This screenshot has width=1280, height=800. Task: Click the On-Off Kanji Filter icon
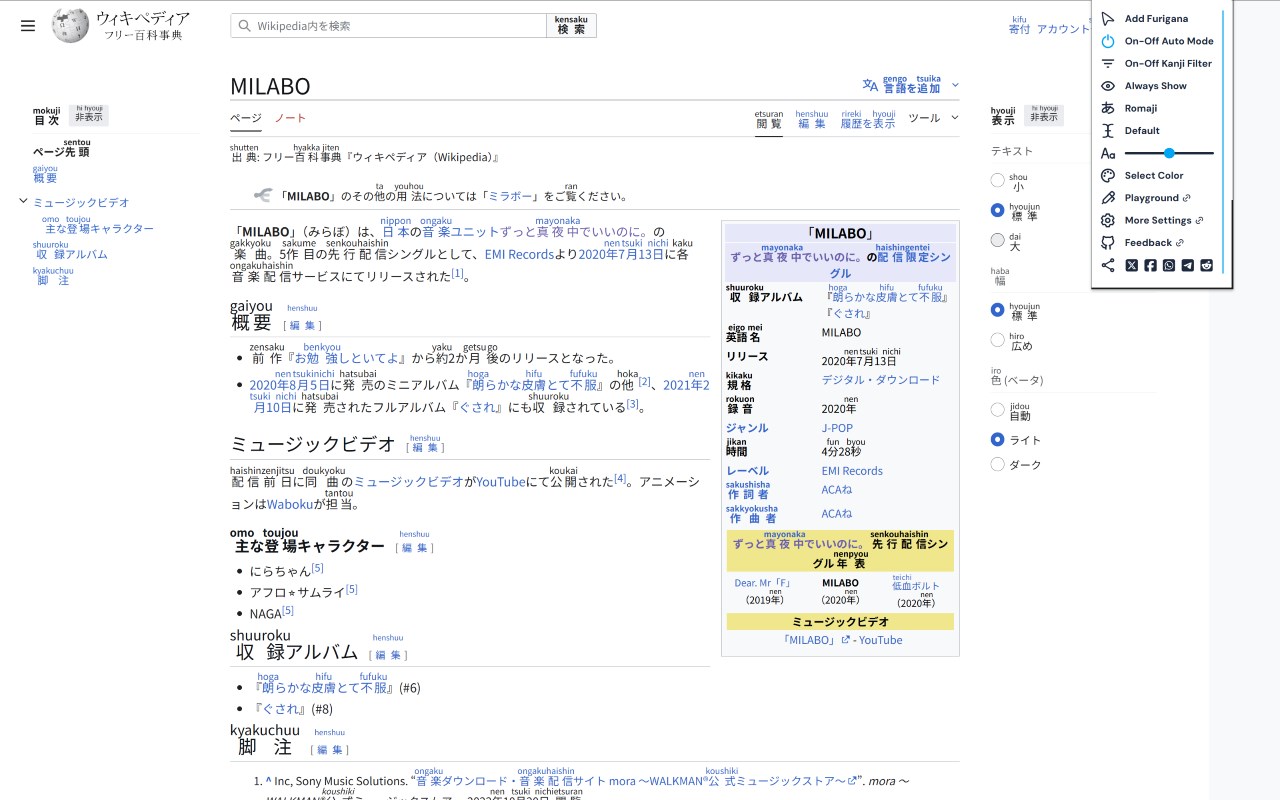(1107, 63)
